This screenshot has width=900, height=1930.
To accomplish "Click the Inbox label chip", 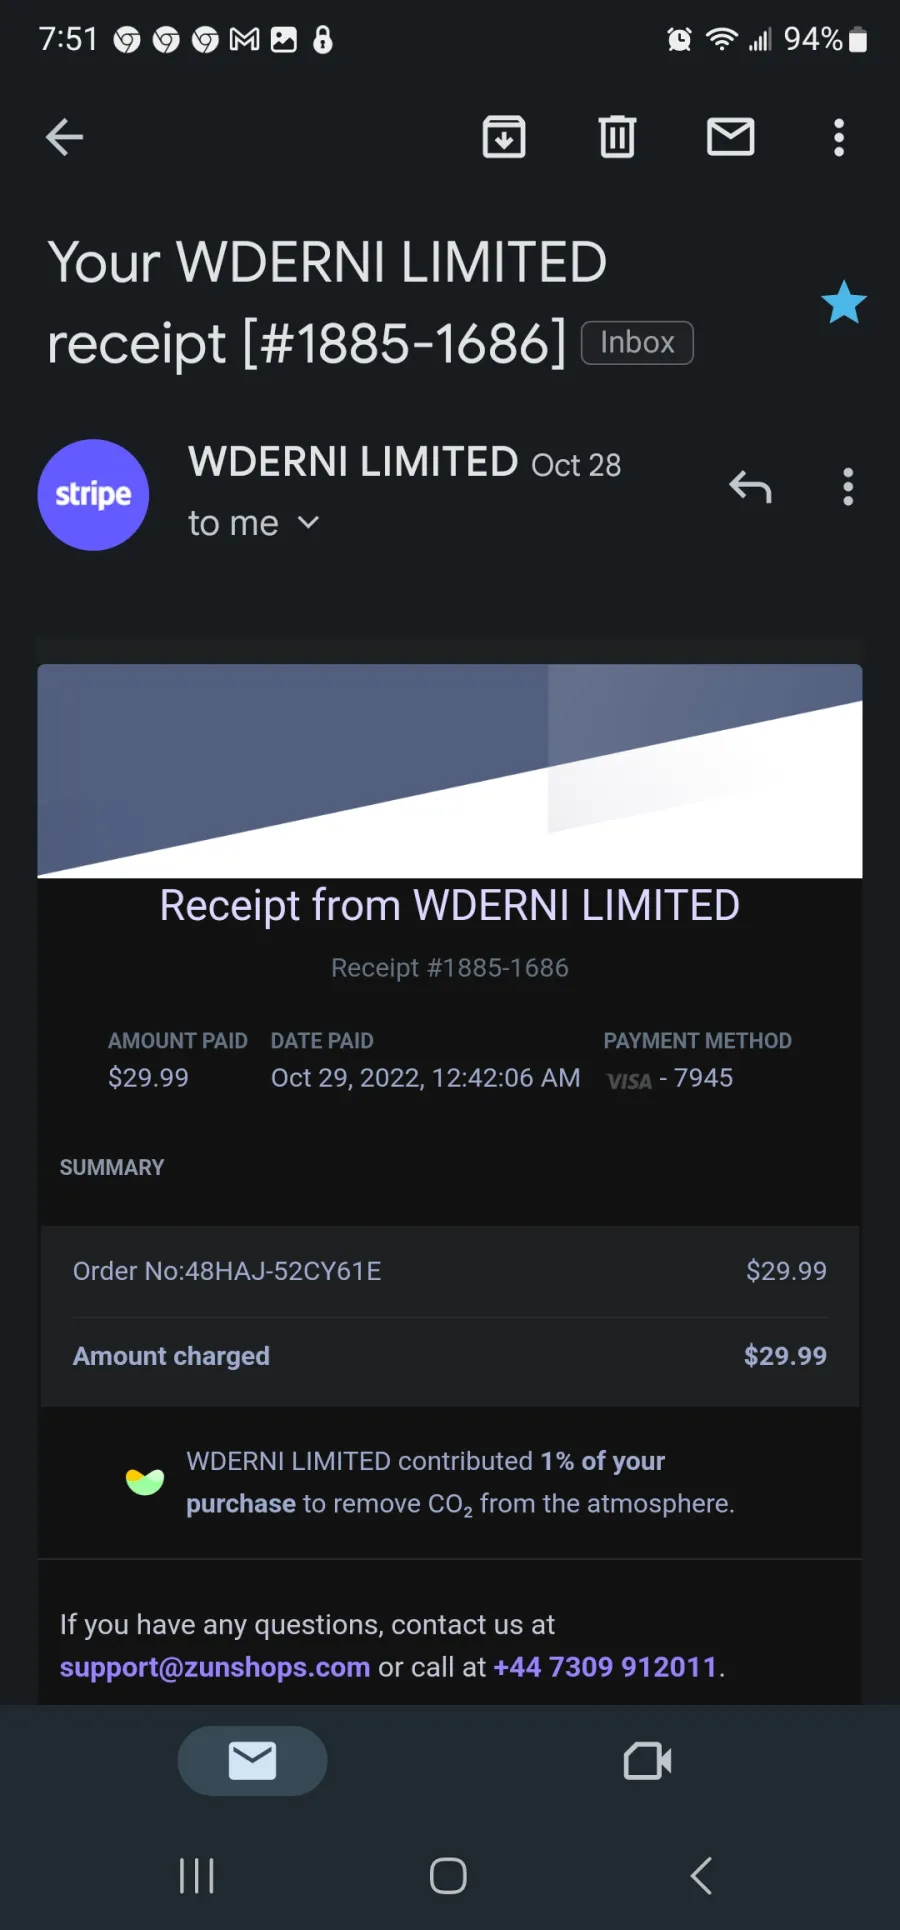I will point(637,343).
